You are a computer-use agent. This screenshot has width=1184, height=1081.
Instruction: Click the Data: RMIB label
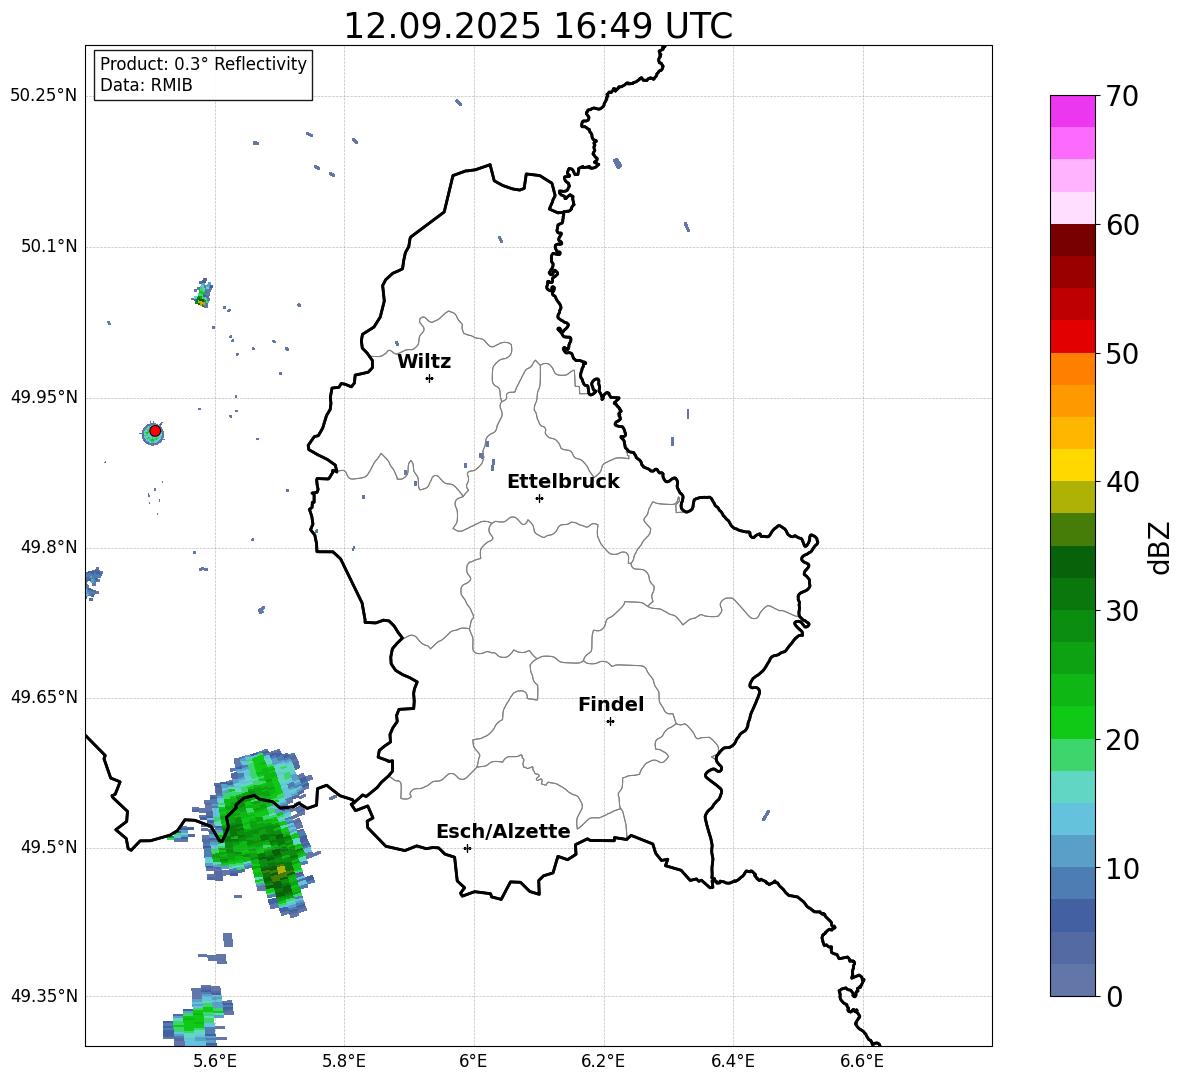[x=146, y=85]
